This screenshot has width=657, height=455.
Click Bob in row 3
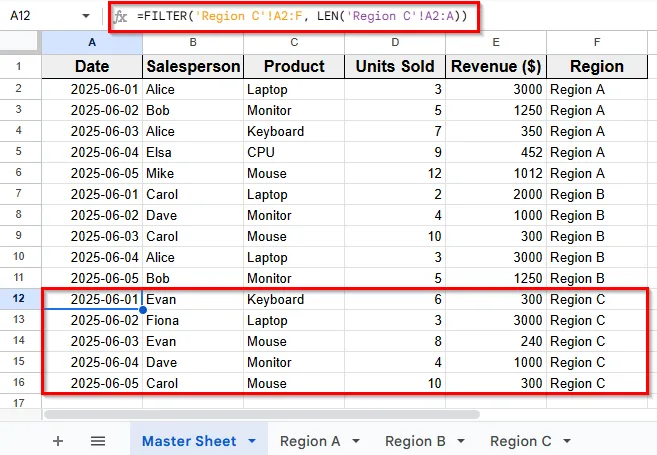click(193, 110)
